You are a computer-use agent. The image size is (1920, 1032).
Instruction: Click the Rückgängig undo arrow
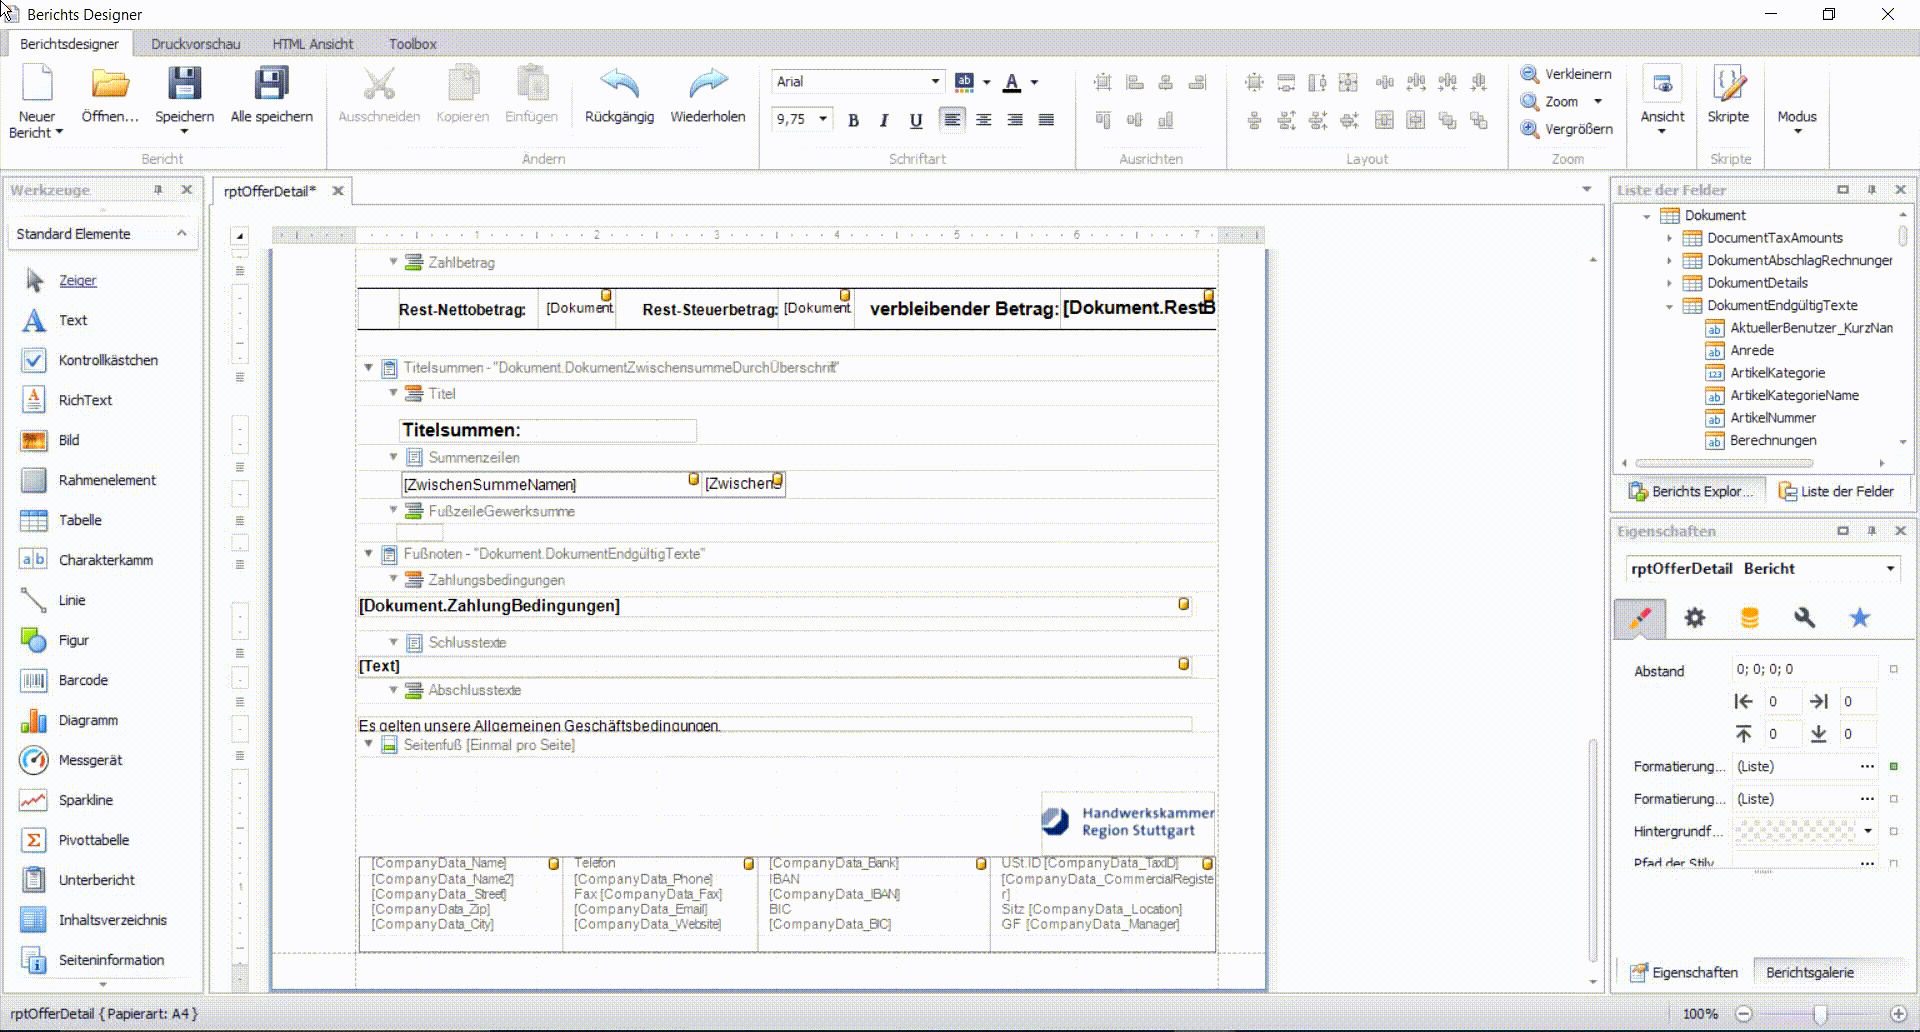(x=619, y=84)
